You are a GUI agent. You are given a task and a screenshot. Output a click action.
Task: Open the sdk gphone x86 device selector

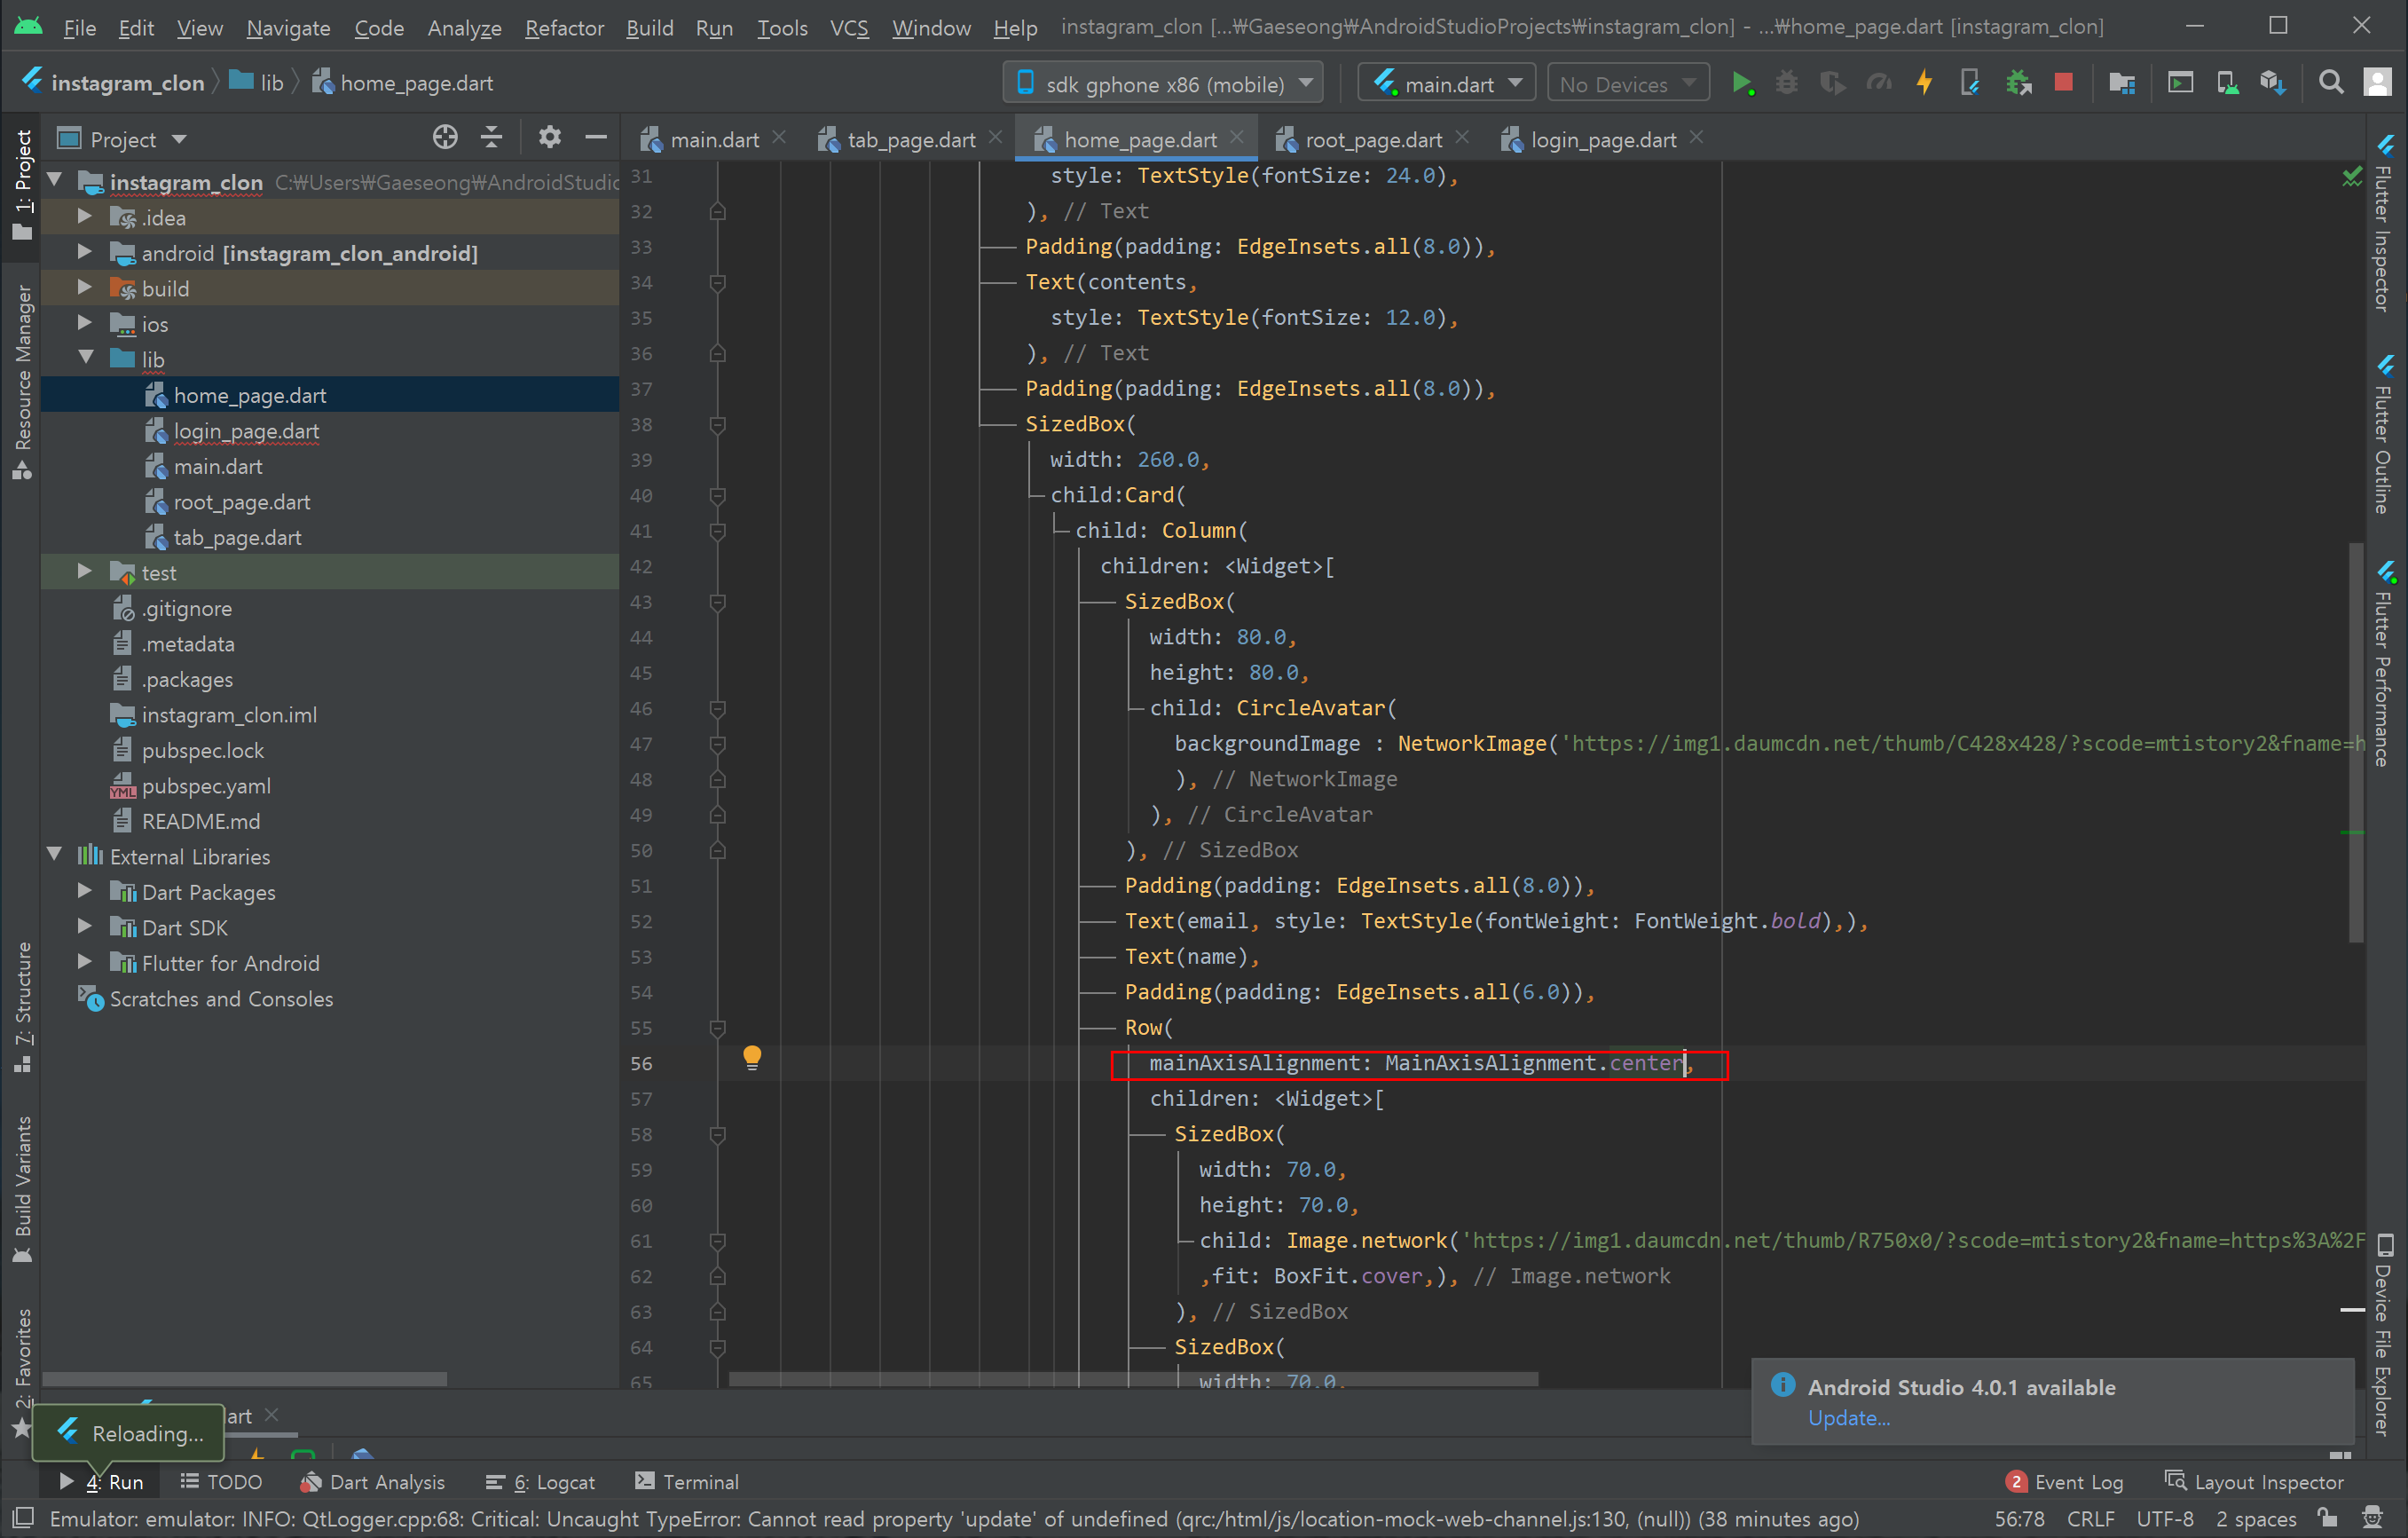click(x=1162, y=84)
